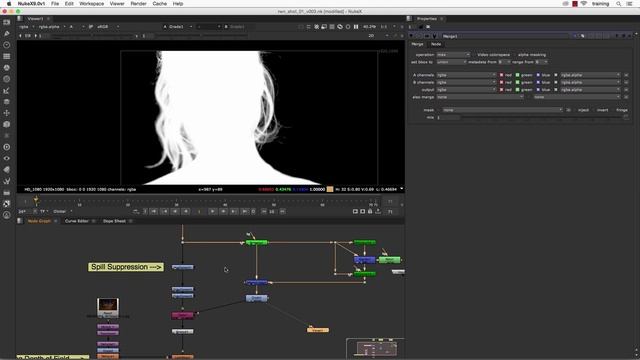Open the Workspace menu
Viewport: 640px width, 360px height.
(91, 4)
